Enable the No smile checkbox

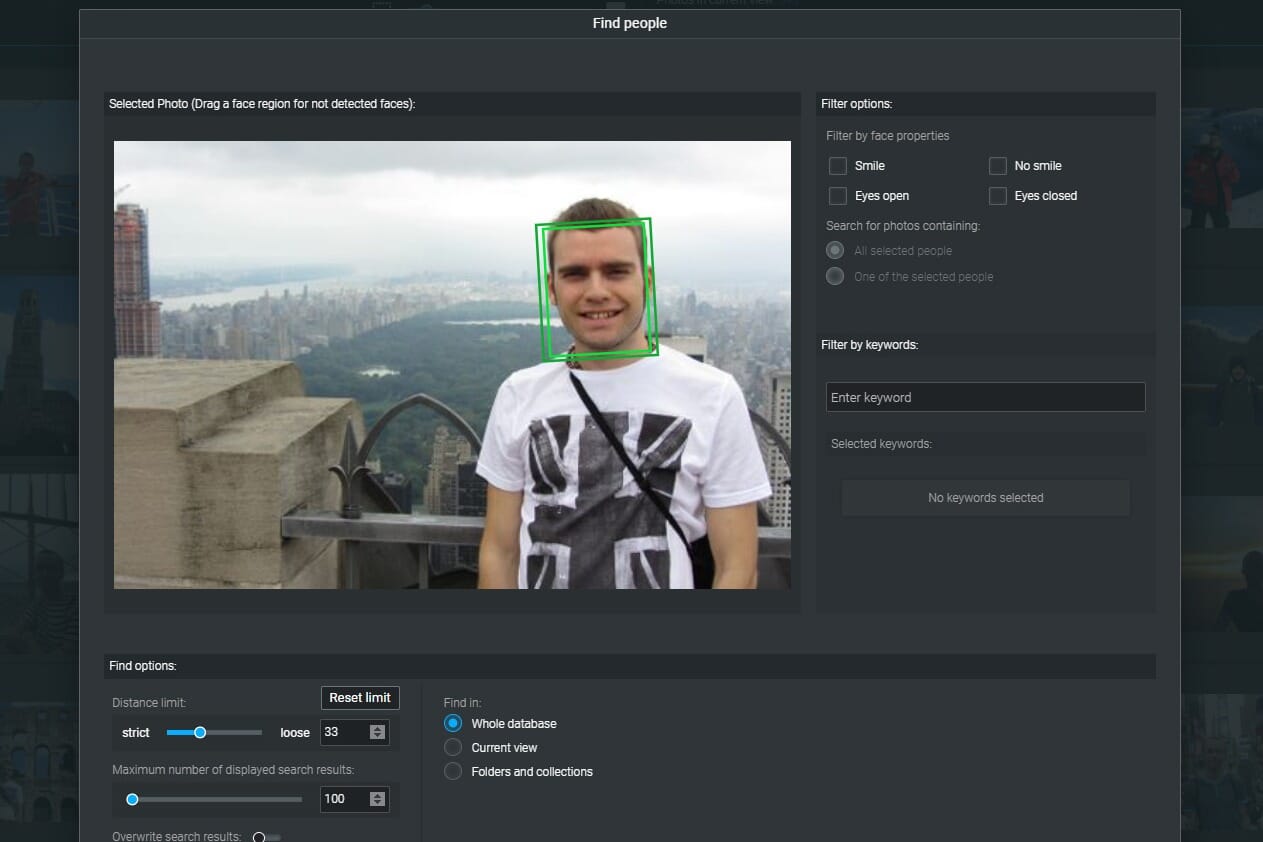click(x=997, y=166)
